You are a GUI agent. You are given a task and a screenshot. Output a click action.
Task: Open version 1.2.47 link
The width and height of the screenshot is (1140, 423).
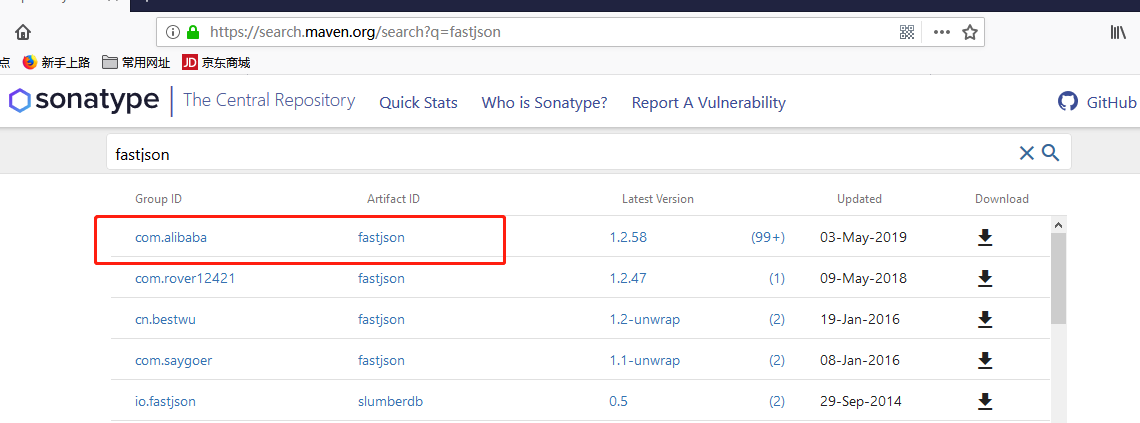pyautogui.click(x=628, y=278)
